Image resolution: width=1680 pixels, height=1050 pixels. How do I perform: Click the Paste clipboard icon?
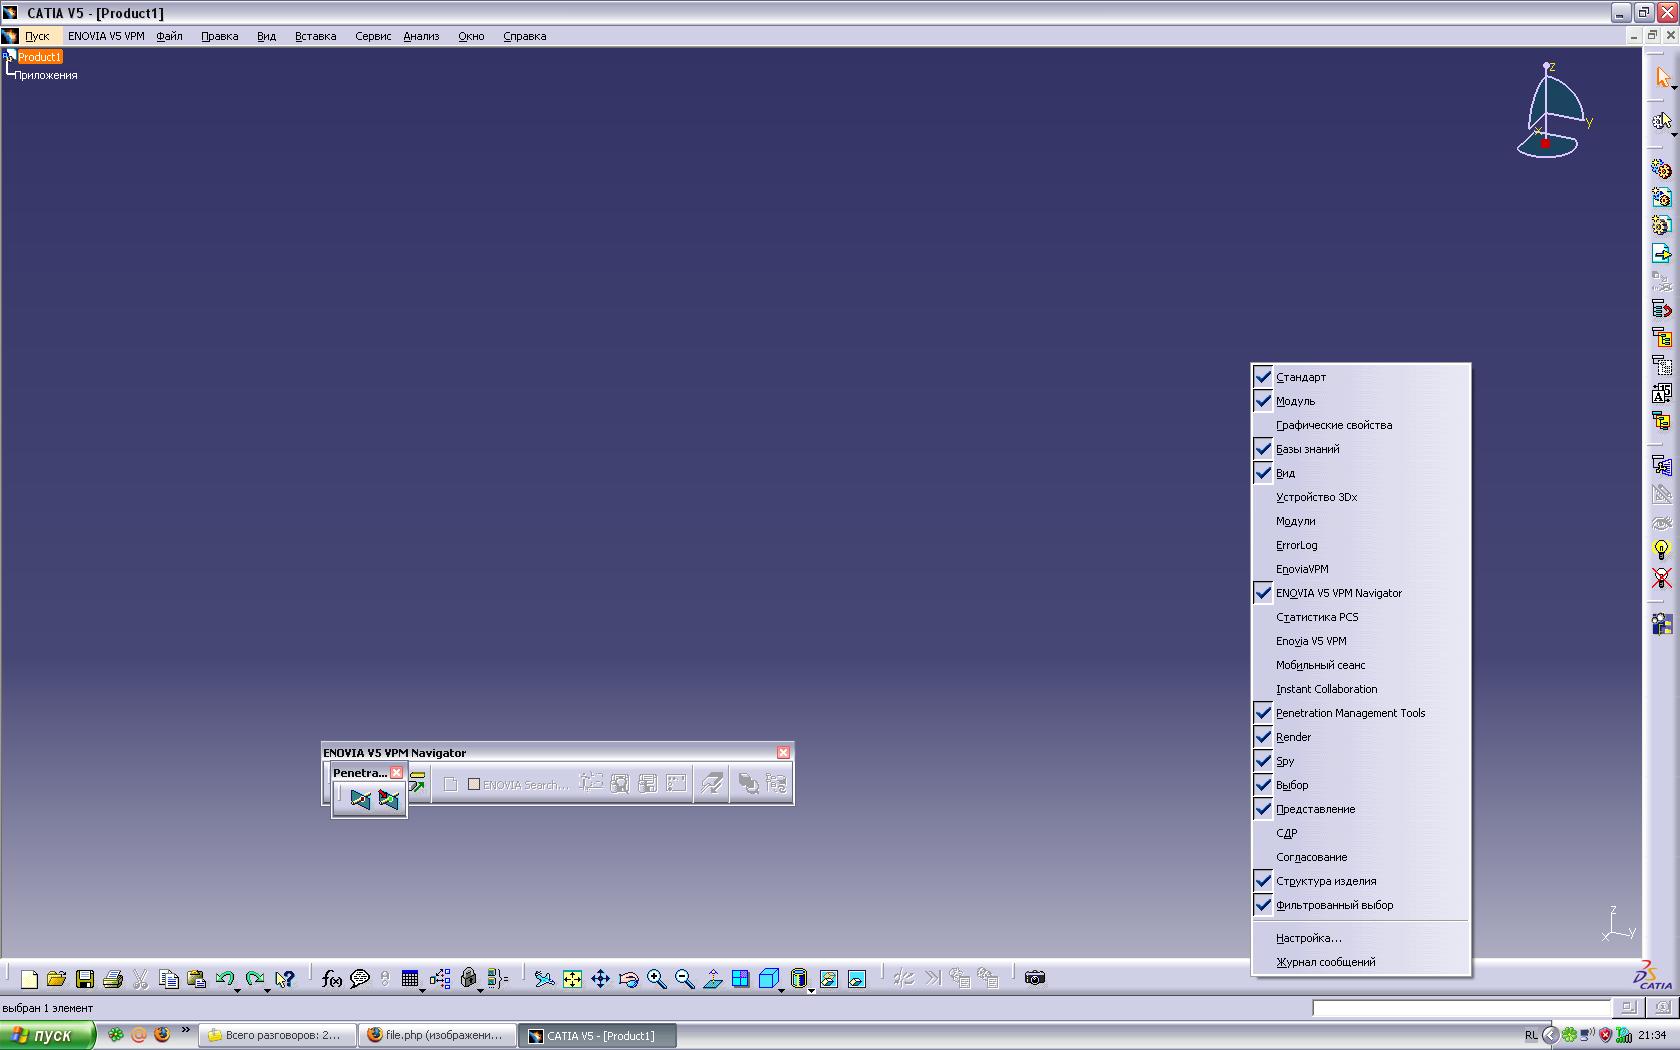click(x=196, y=979)
